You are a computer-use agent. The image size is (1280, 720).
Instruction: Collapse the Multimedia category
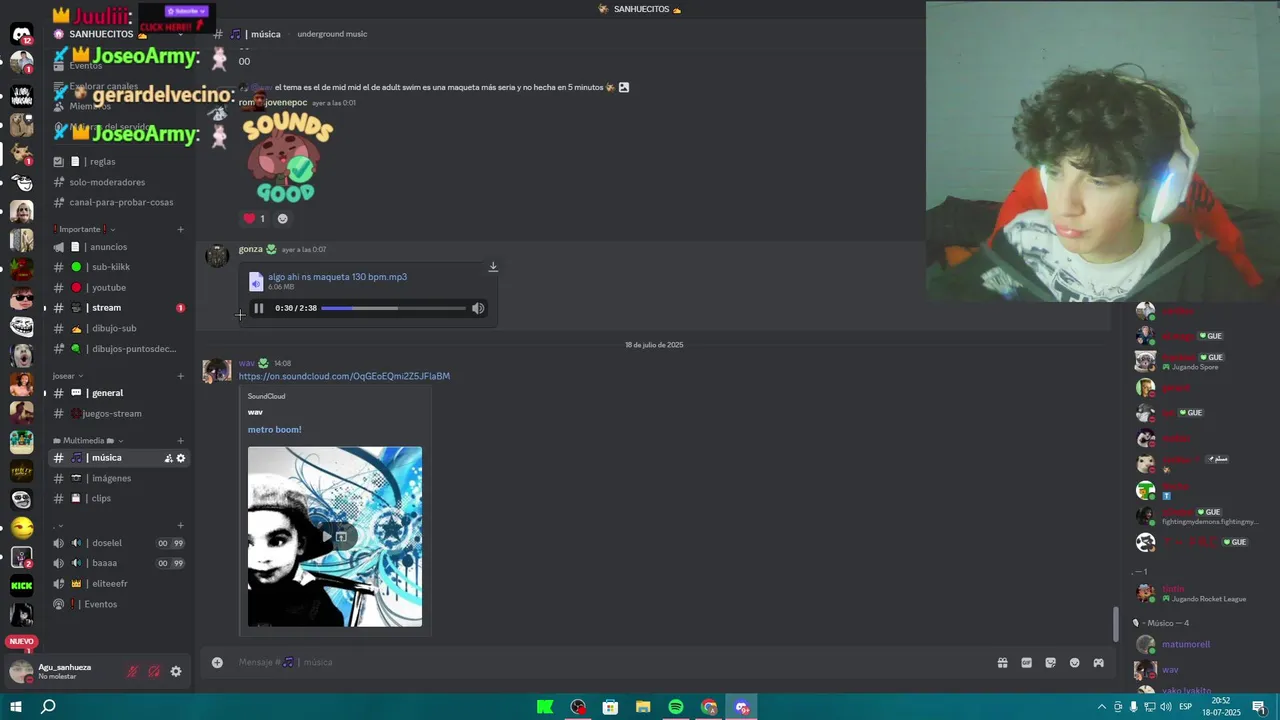pyautogui.click(x=88, y=441)
